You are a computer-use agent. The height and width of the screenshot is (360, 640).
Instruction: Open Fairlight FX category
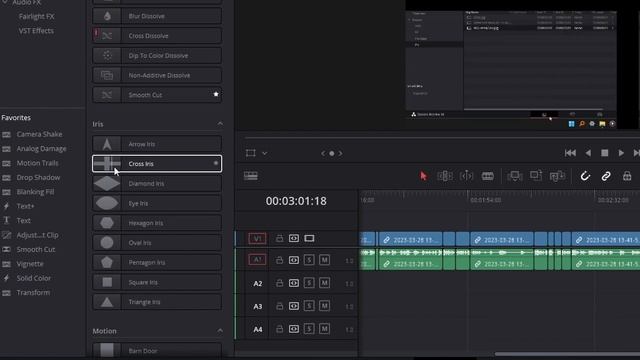36,17
